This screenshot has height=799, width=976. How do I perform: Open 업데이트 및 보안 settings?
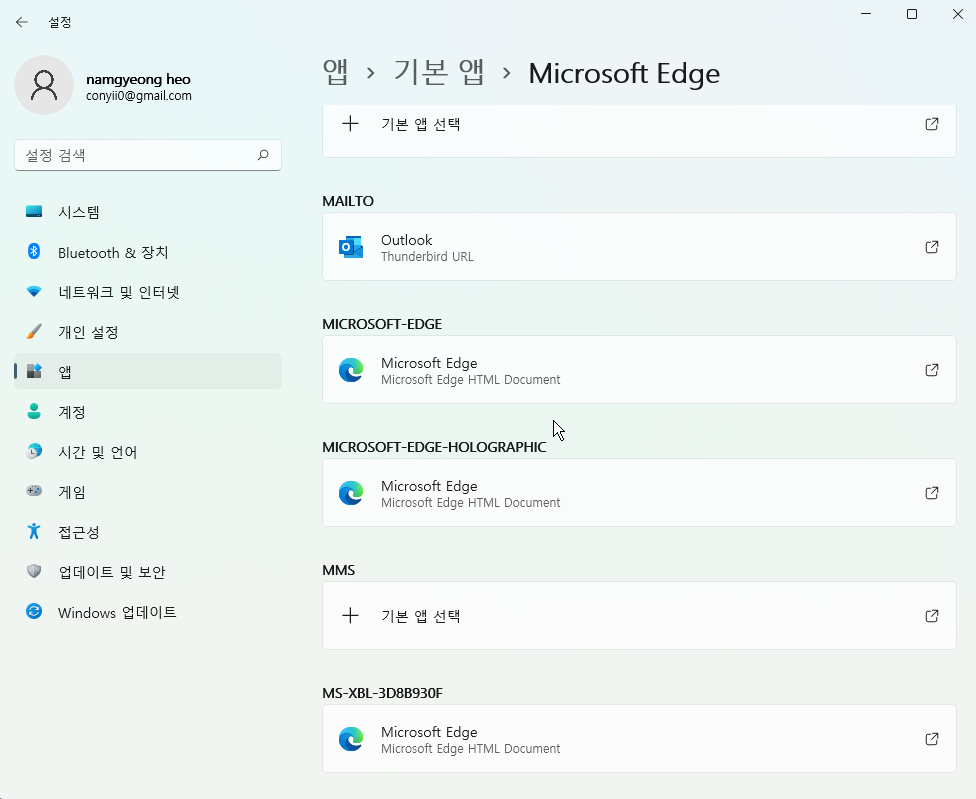tap(148, 571)
